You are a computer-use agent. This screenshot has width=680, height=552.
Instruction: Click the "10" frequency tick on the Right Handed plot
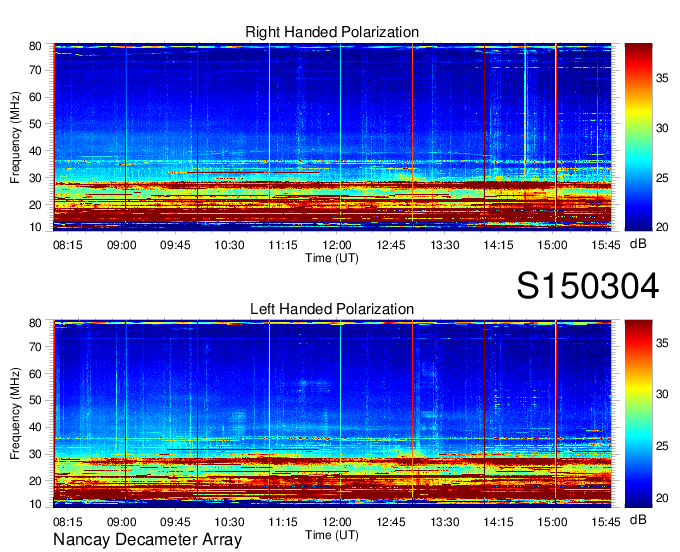[35, 227]
